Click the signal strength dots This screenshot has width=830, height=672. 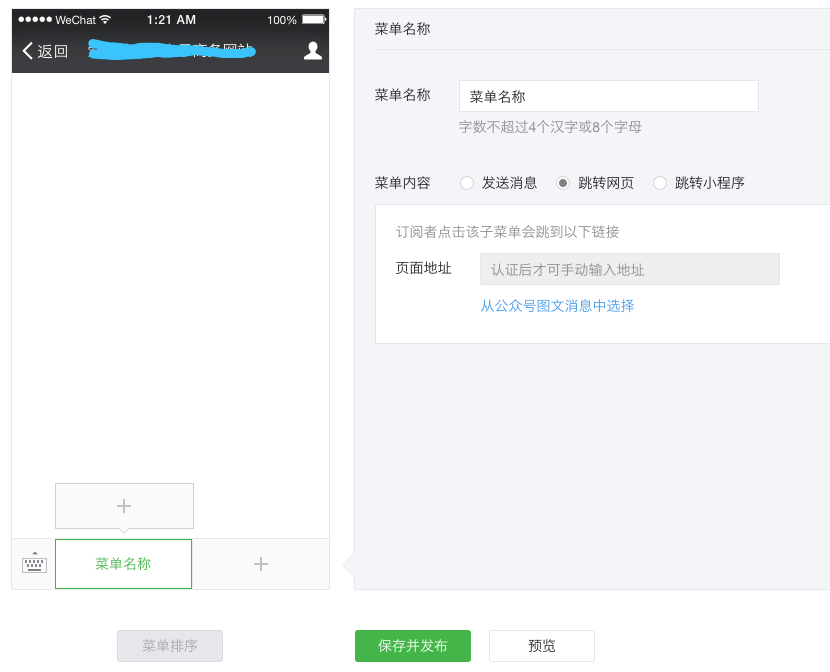click(34, 20)
